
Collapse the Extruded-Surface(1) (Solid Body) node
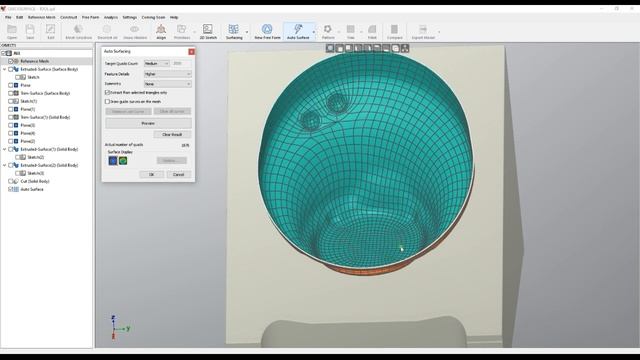pyautogui.click(x=4, y=149)
